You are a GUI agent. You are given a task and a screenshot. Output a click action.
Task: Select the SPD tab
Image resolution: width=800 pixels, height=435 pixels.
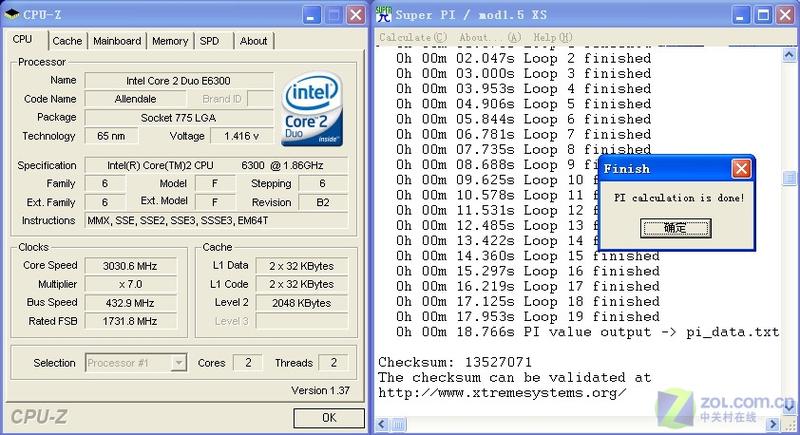tap(209, 41)
